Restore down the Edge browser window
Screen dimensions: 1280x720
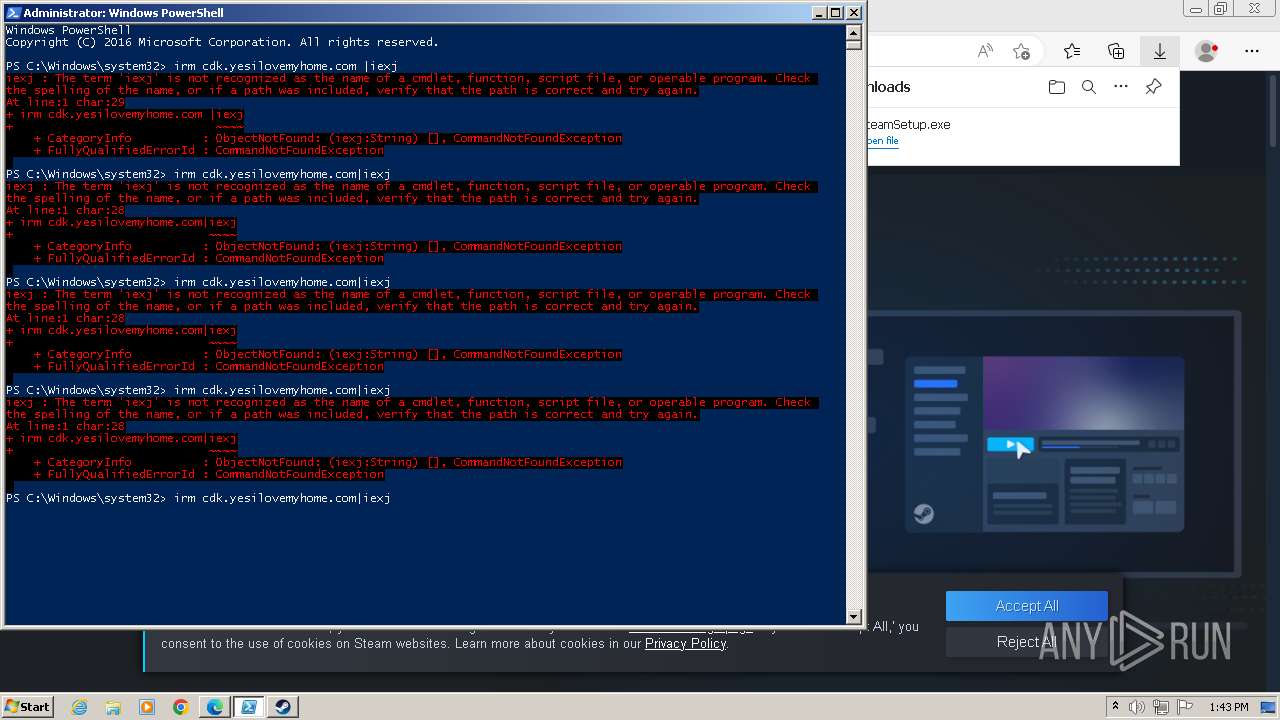[x=1221, y=9]
